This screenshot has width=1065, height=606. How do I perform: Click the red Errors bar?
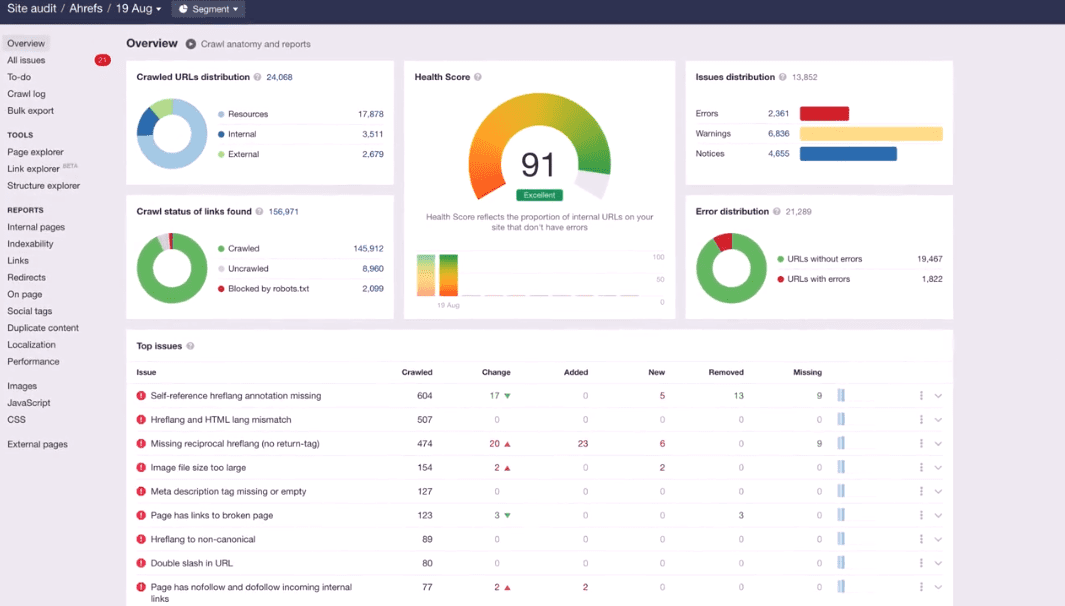(x=825, y=113)
